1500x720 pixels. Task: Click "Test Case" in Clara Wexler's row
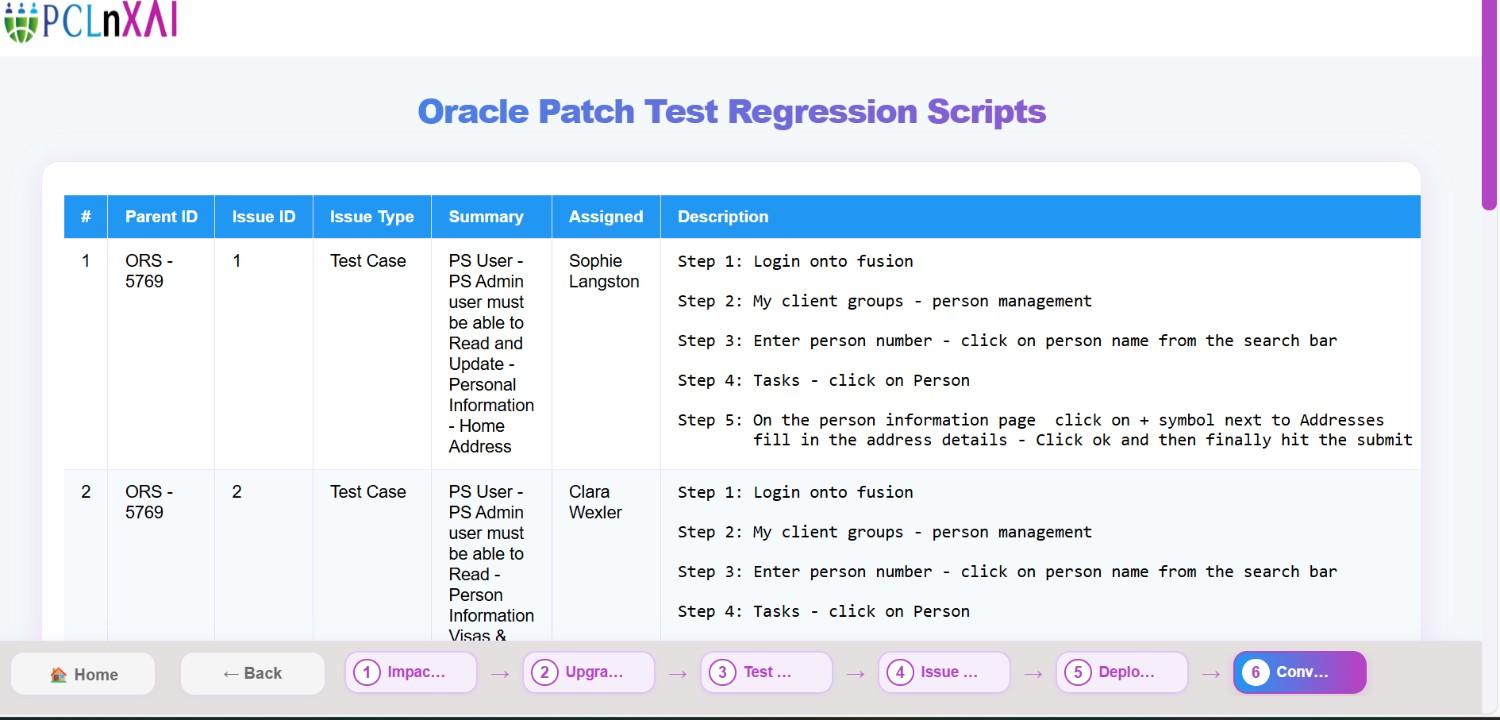click(x=368, y=492)
